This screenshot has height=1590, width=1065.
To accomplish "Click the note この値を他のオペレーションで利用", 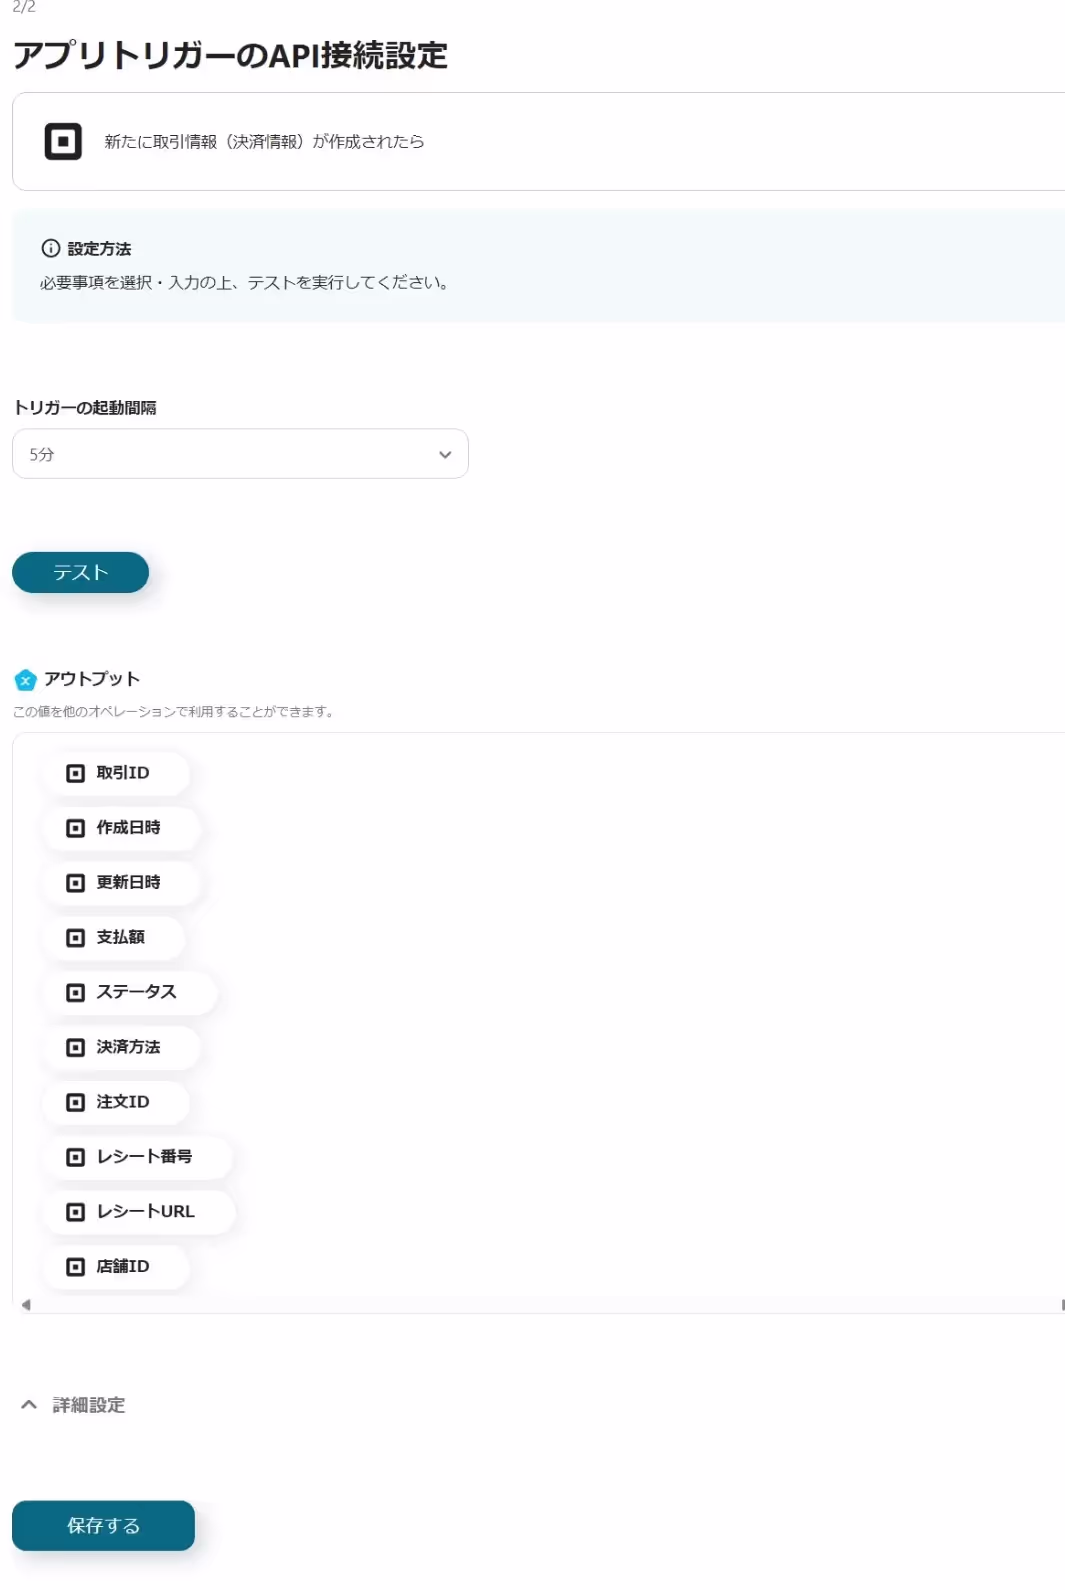I will 174,712.
